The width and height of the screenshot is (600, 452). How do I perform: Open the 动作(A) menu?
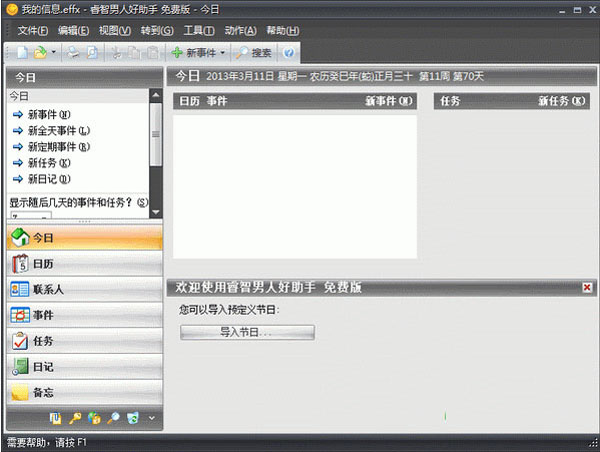[x=240, y=31]
